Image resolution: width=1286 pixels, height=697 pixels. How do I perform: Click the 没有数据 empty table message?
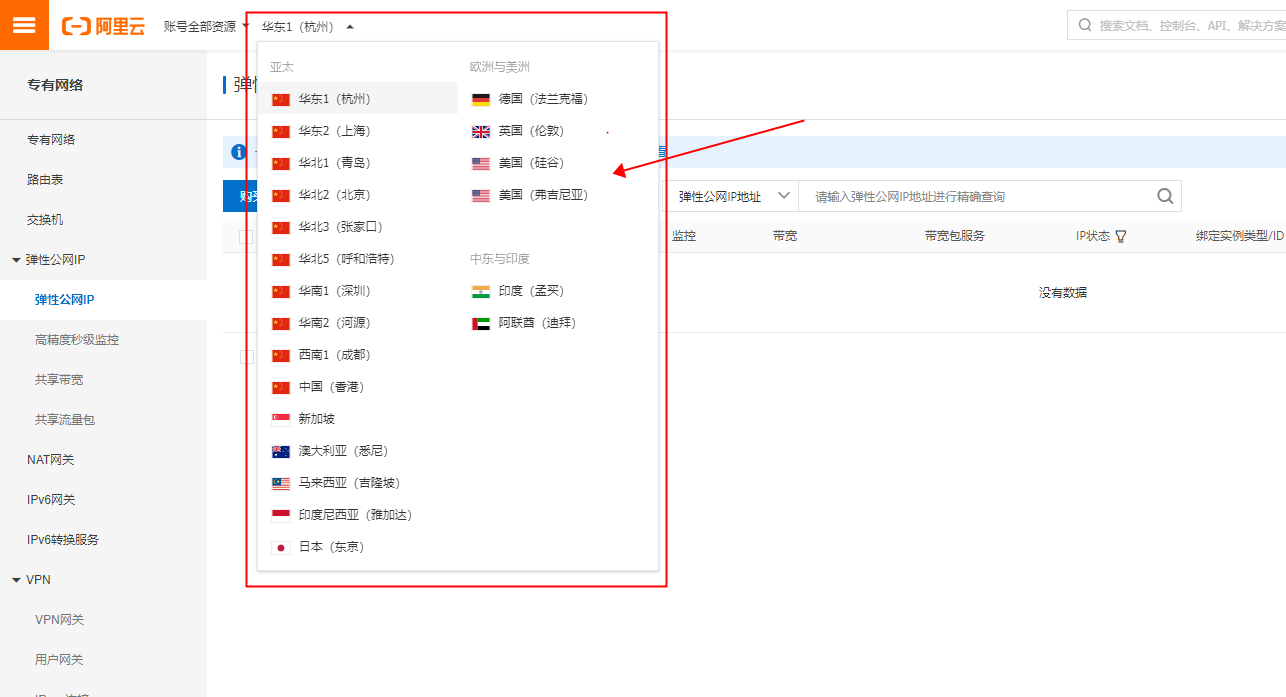tap(1063, 293)
